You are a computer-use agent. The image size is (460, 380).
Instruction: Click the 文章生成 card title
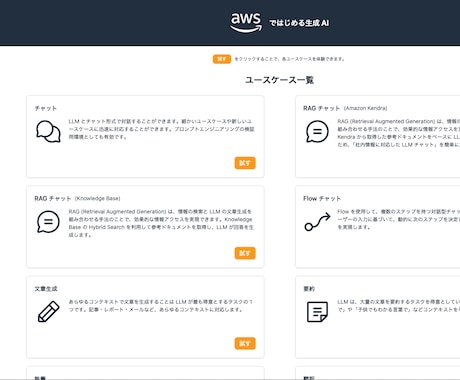(46, 289)
